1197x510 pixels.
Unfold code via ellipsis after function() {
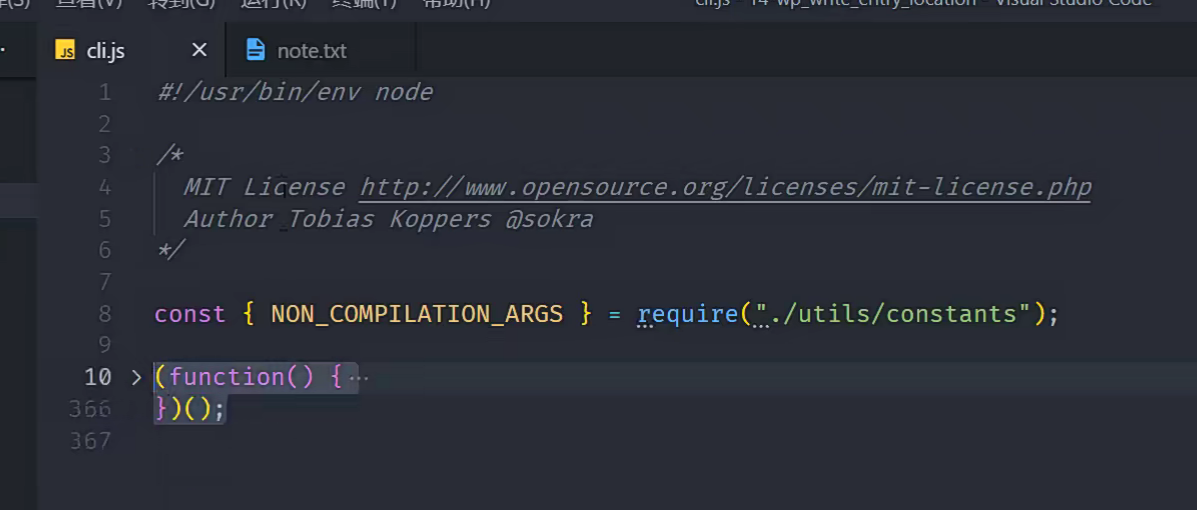tap(358, 378)
